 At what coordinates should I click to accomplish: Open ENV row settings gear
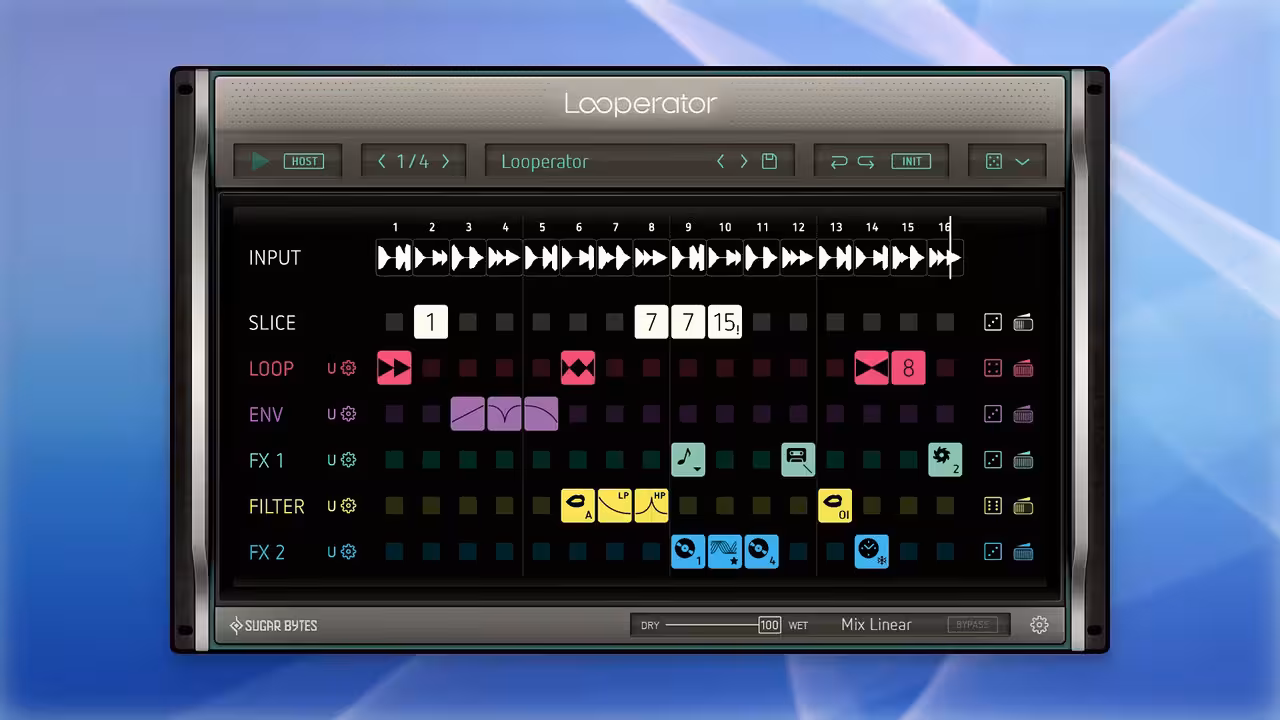point(348,414)
